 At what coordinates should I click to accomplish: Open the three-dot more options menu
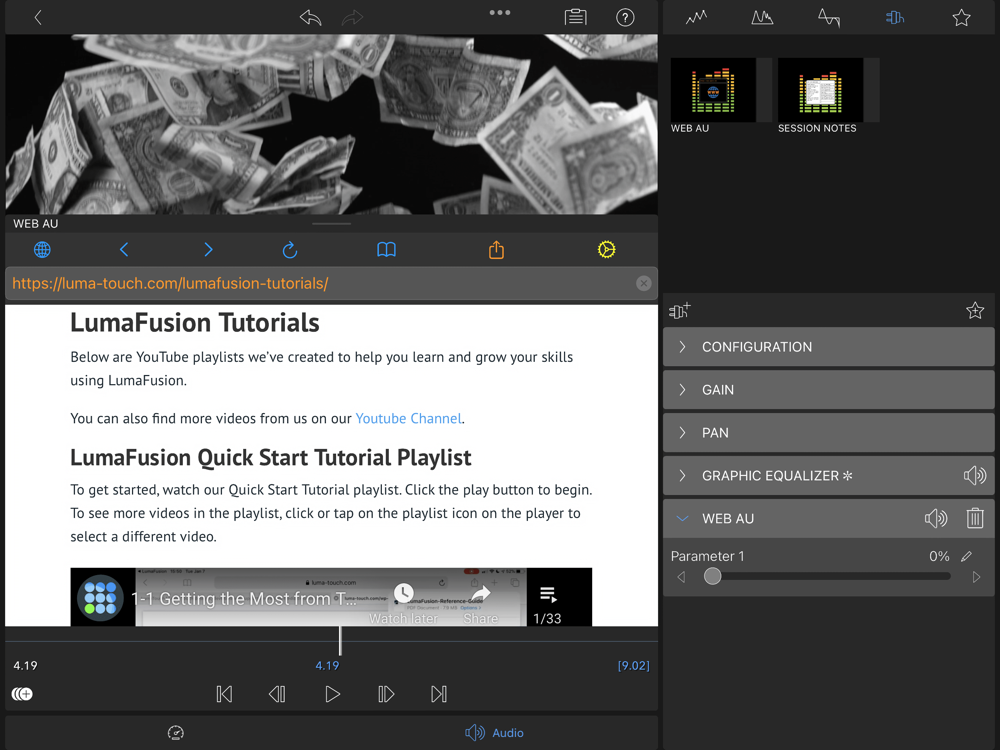[499, 13]
